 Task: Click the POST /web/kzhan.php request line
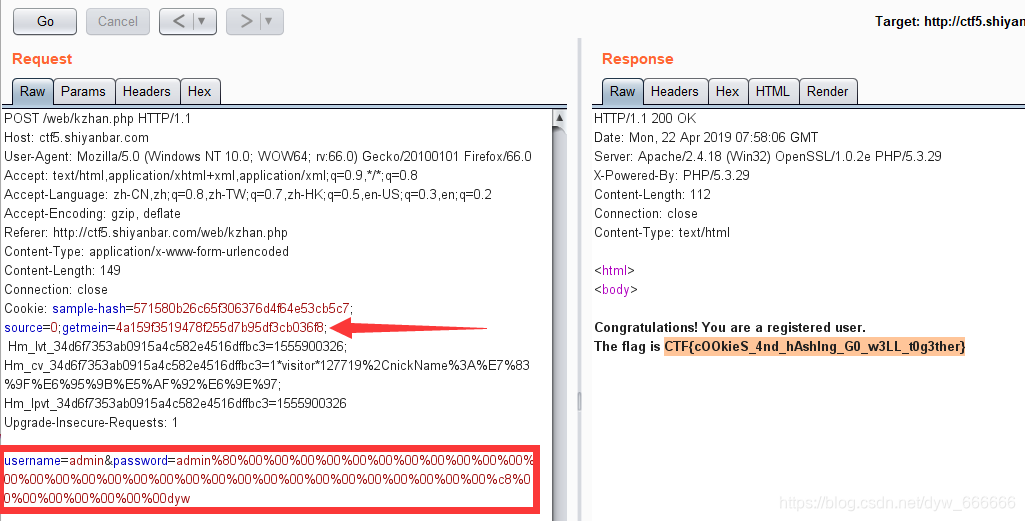click(97, 118)
